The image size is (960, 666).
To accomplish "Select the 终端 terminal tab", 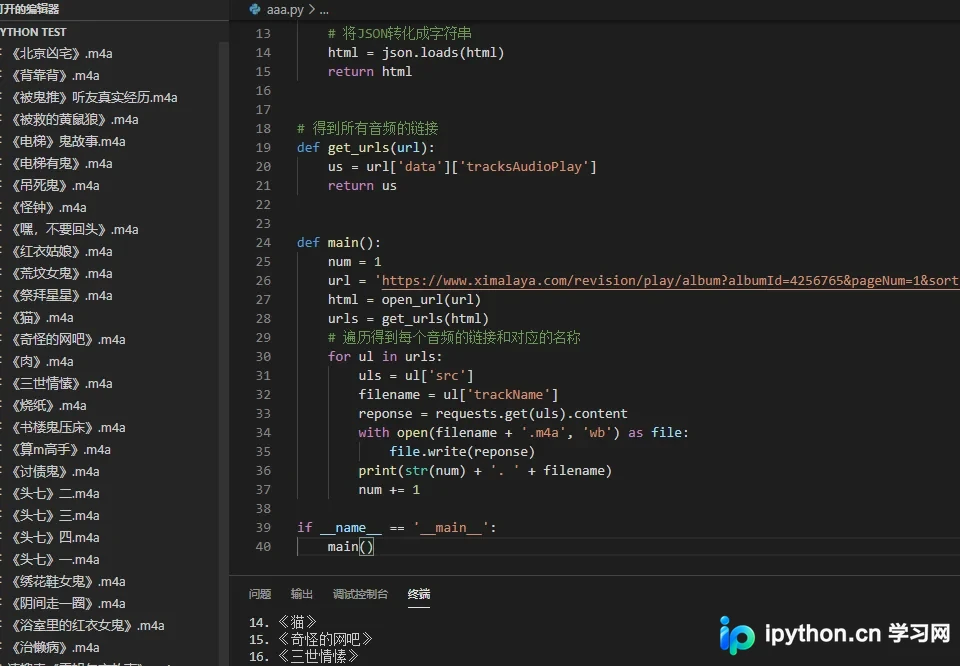I will [x=419, y=594].
